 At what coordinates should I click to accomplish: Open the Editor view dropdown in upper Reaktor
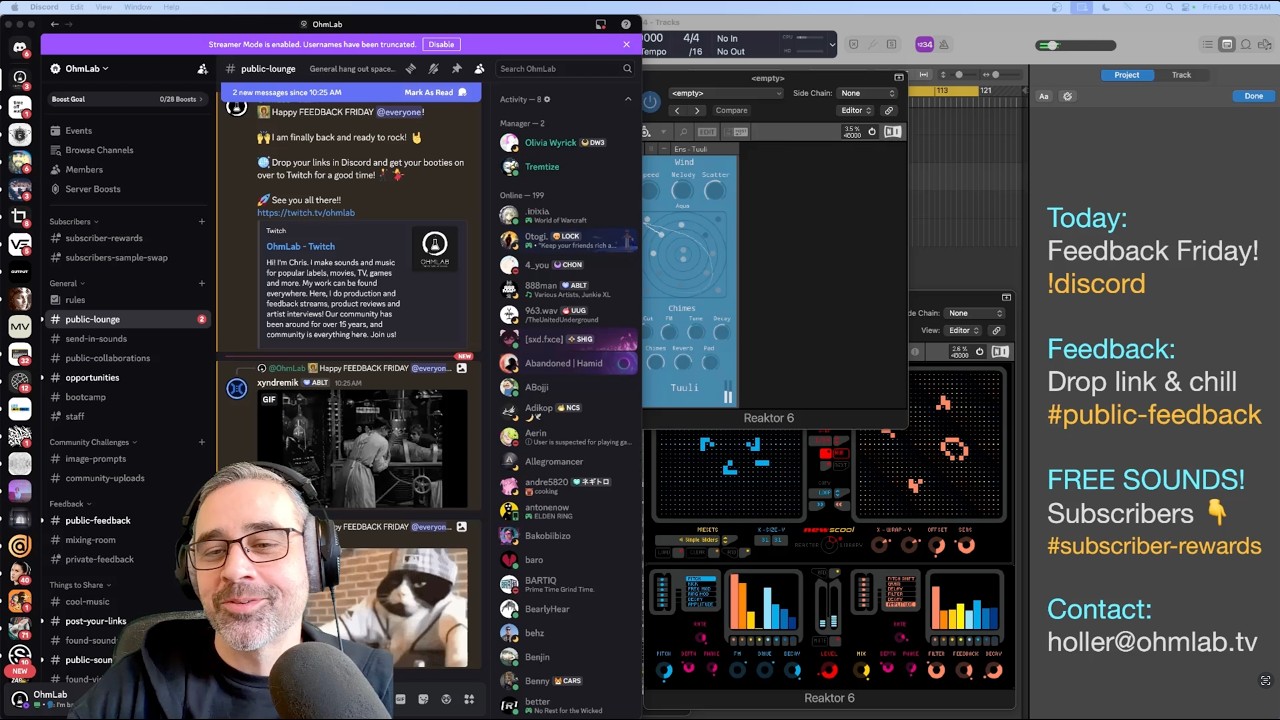[x=856, y=110]
